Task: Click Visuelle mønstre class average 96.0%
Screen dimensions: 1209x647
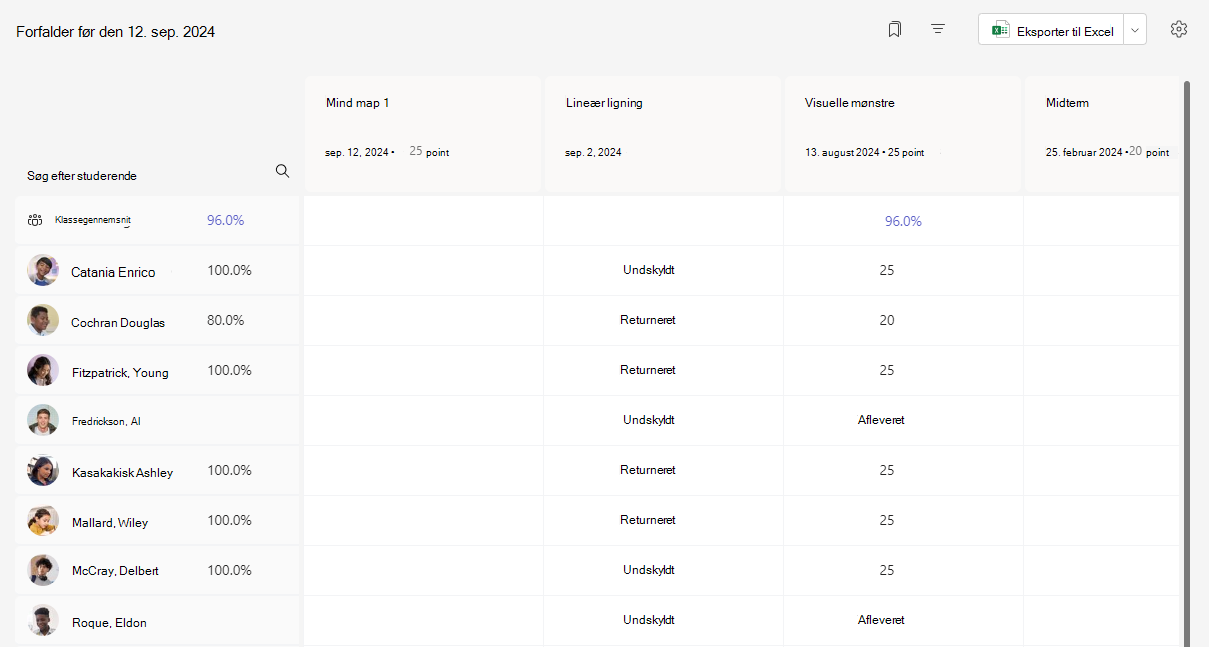Action: coord(903,221)
